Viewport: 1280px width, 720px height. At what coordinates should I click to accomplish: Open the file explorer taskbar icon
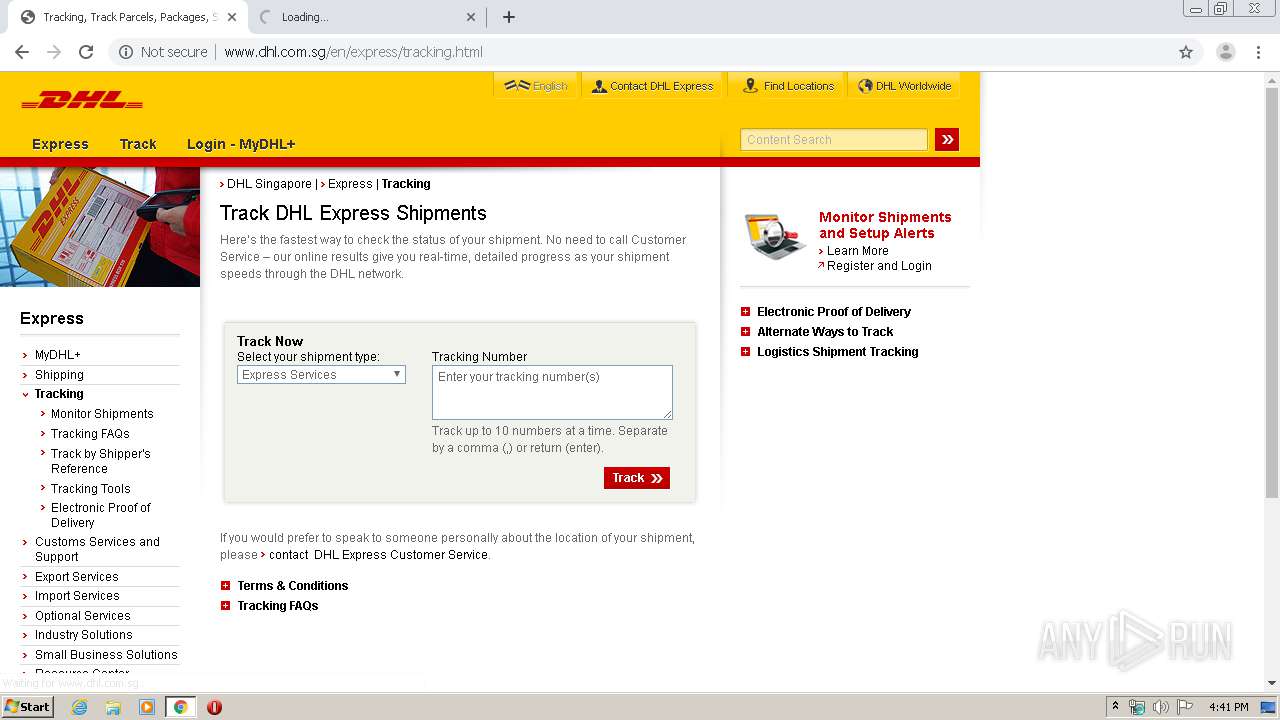pyautogui.click(x=113, y=707)
